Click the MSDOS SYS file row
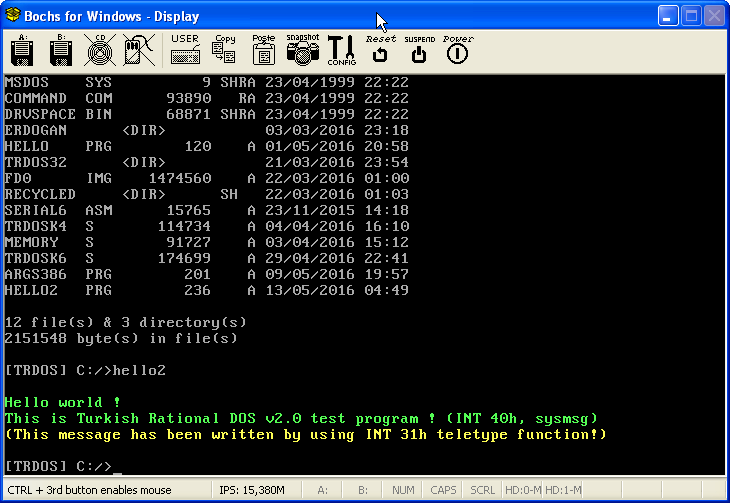 (x=207, y=82)
